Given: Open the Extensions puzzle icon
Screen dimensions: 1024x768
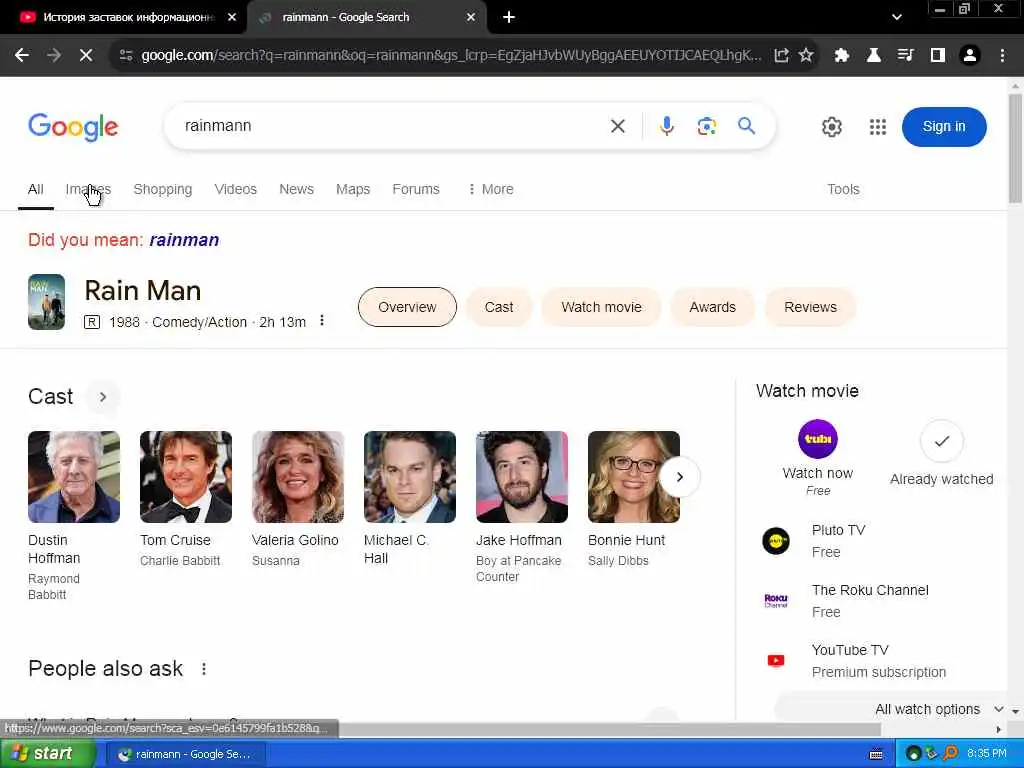Looking at the screenshot, I should coord(841,56).
